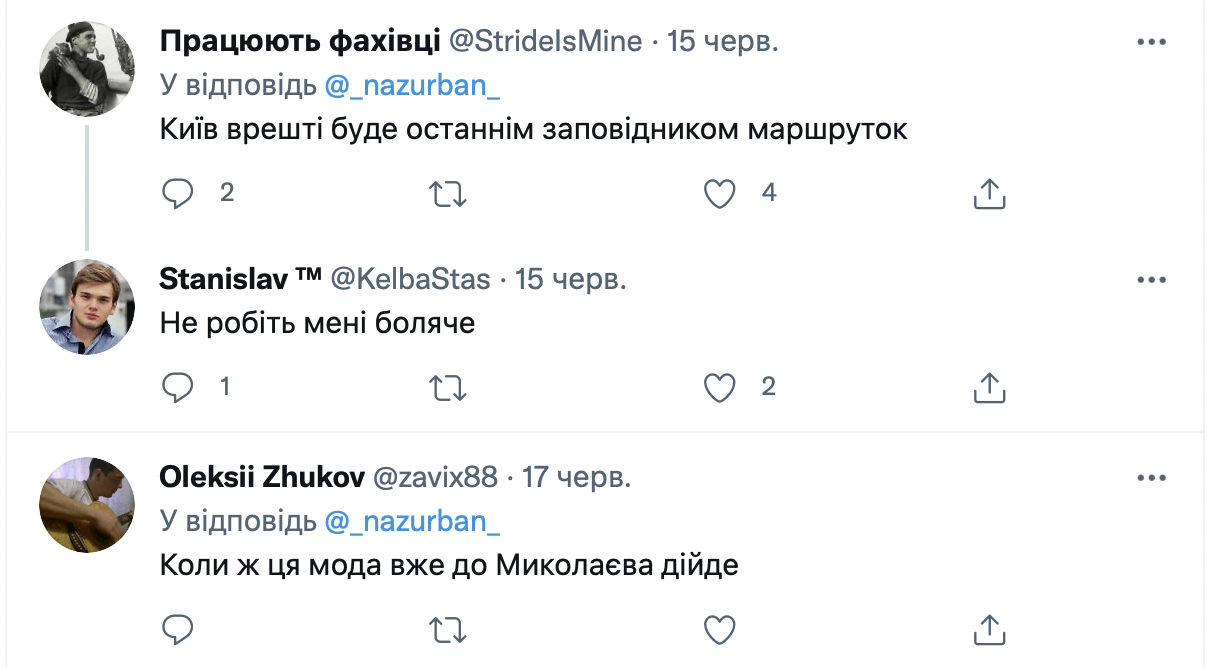Retweet the tweet about Київ маршруток
The width and height of the screenshot is (1220, 668).
click(x=448, y=193)
